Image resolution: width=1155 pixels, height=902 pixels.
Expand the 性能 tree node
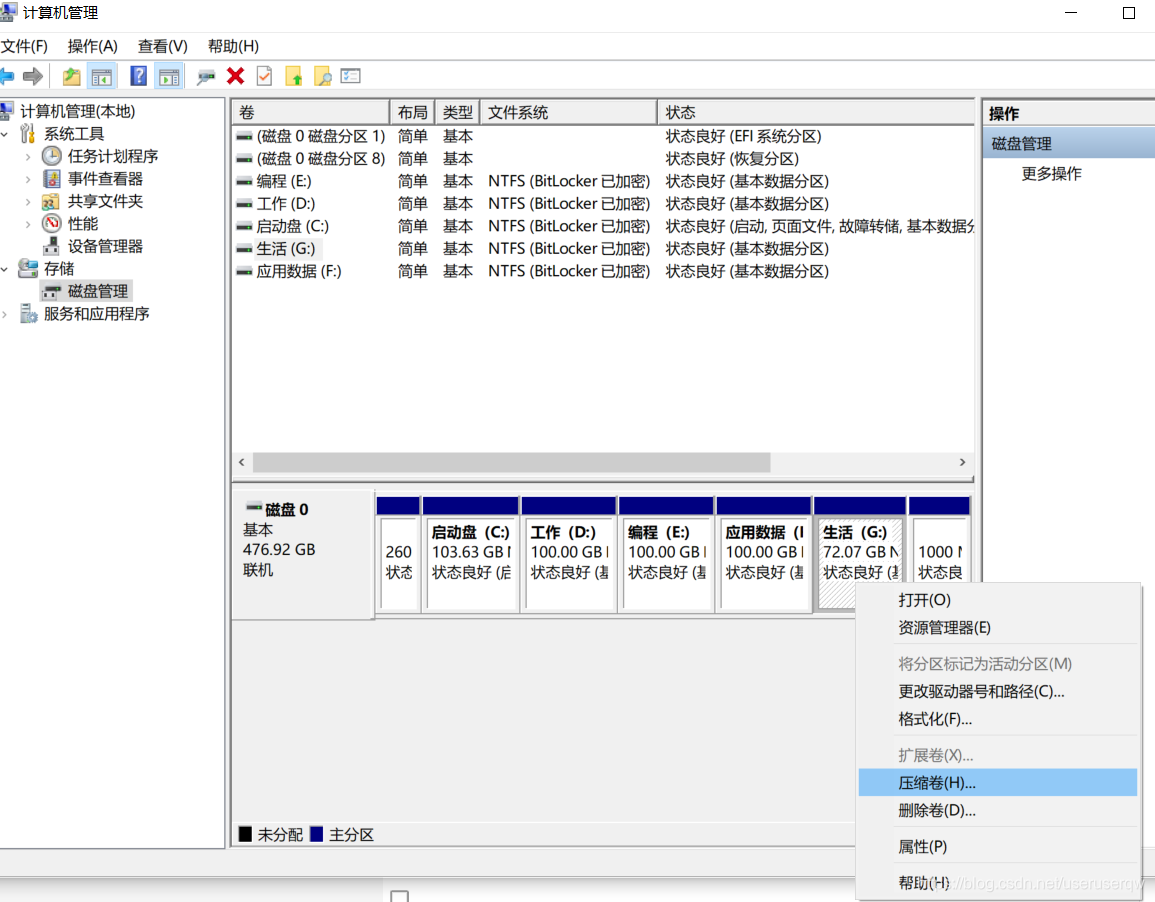[28, 225]
